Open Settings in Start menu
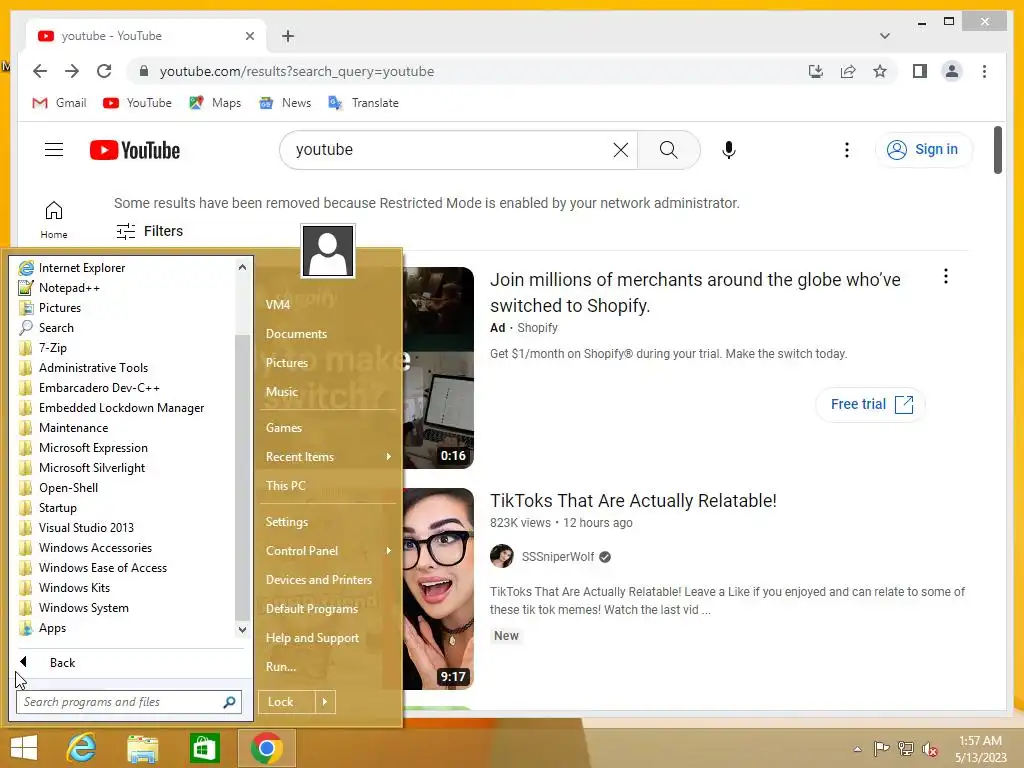This screenshot has height=768, width=1024. pos(287,522)
